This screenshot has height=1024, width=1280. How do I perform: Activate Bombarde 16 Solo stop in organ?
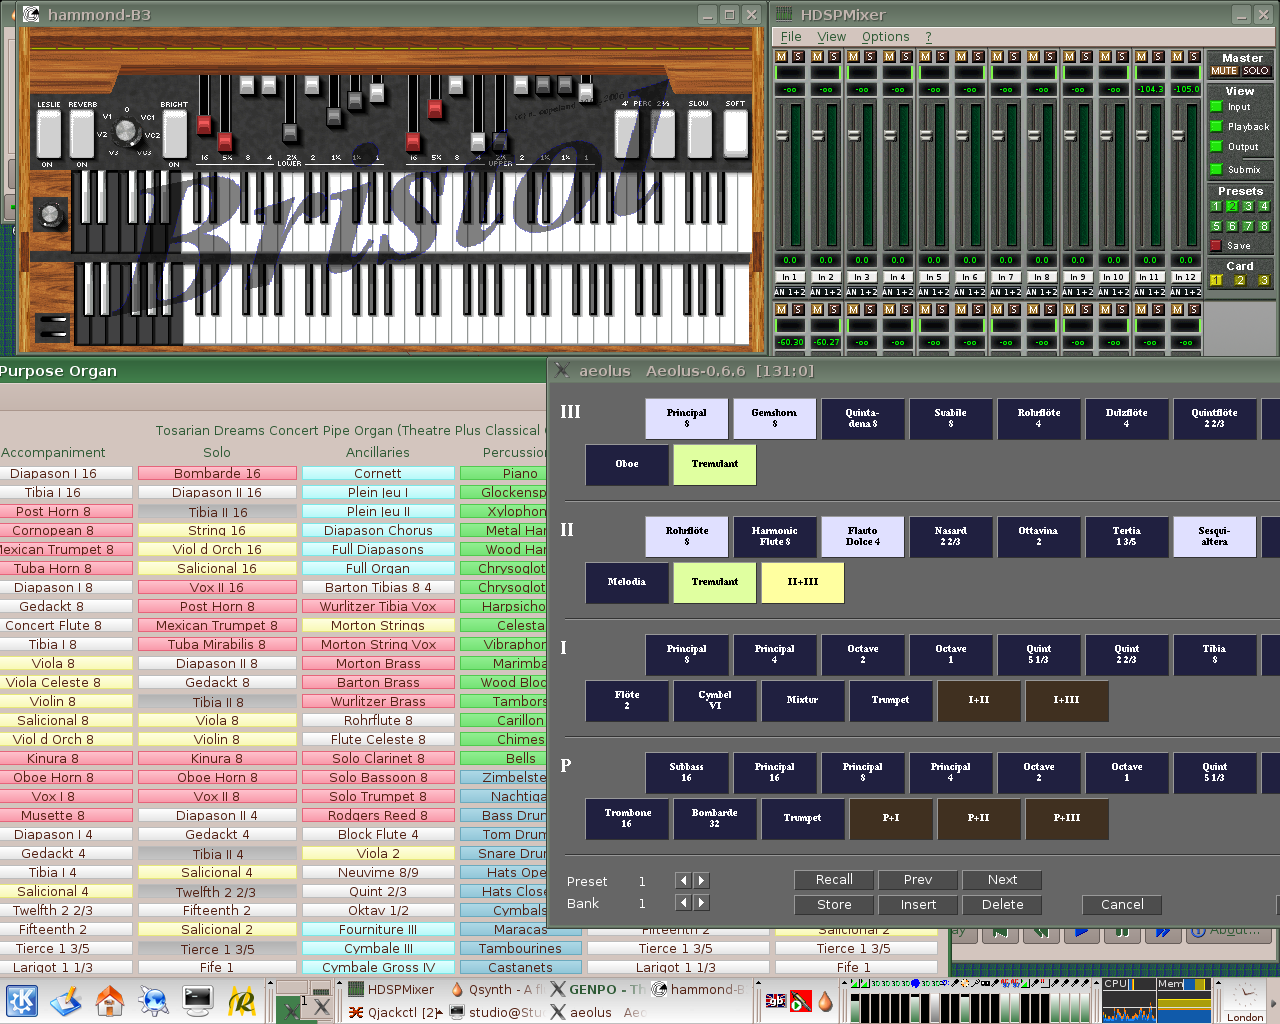pyautogui.click(x=217, y=473)
